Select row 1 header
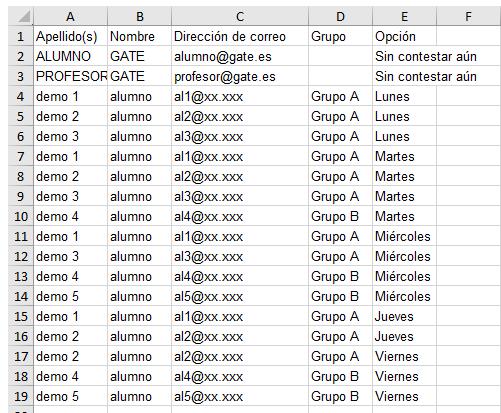 pos(21,36)
